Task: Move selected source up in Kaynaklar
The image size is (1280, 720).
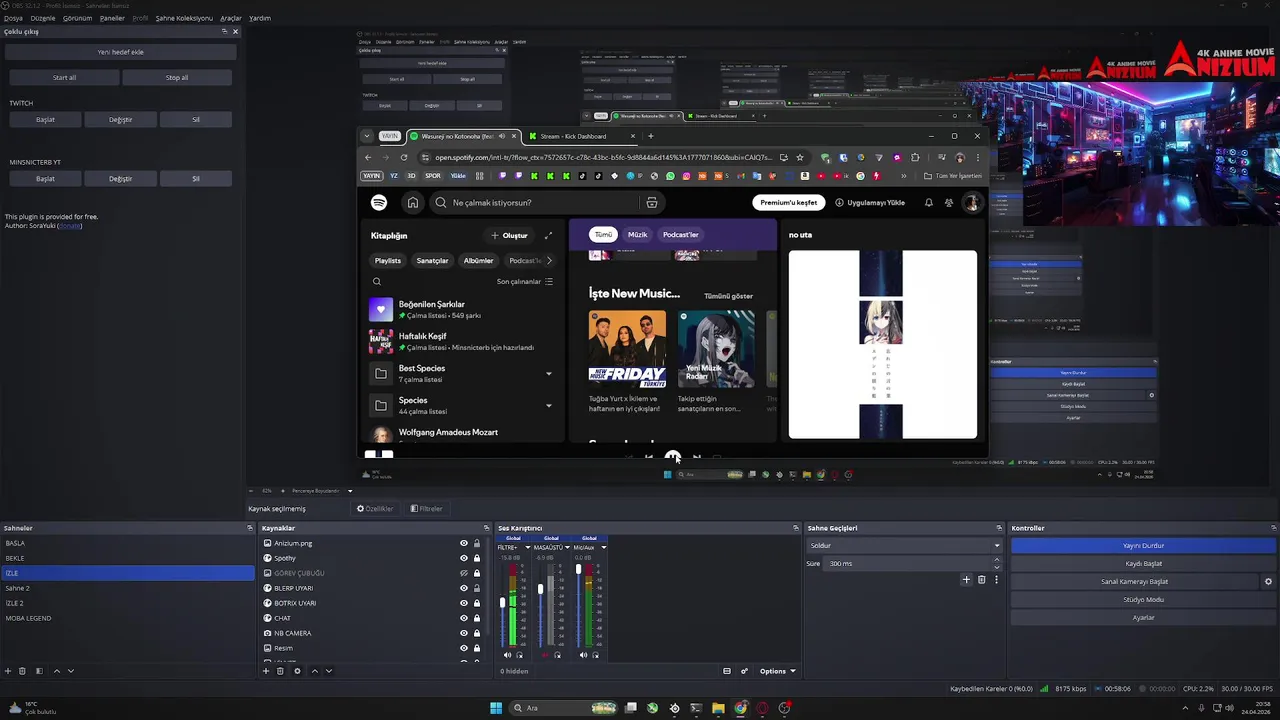Action: click(x=314, y=671)
